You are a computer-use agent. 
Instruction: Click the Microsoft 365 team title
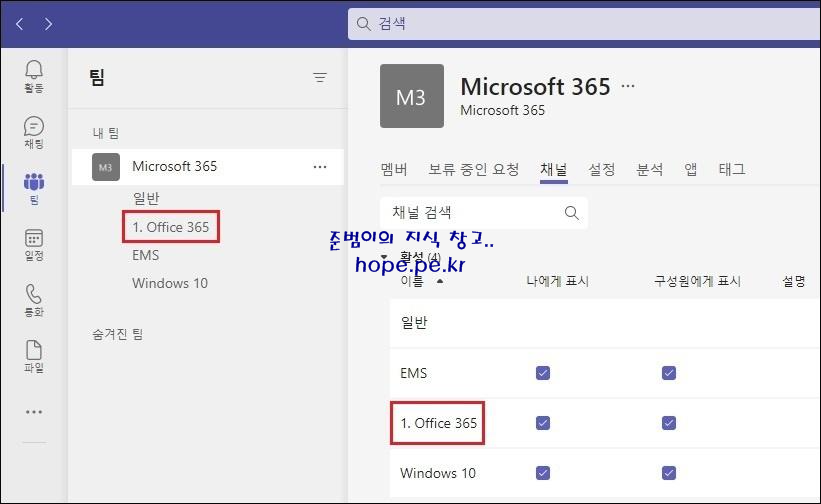[x=536, y=86]
